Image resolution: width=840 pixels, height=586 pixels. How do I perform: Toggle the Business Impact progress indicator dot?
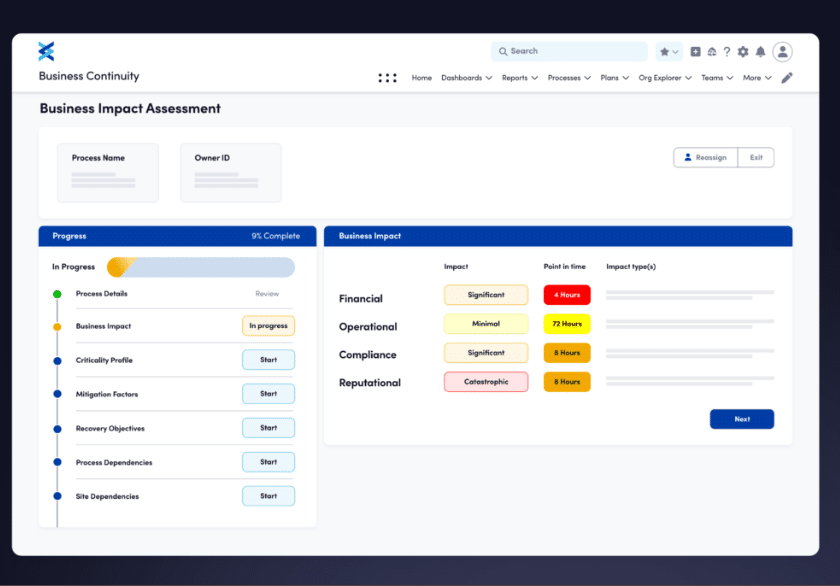pos(55,325)
